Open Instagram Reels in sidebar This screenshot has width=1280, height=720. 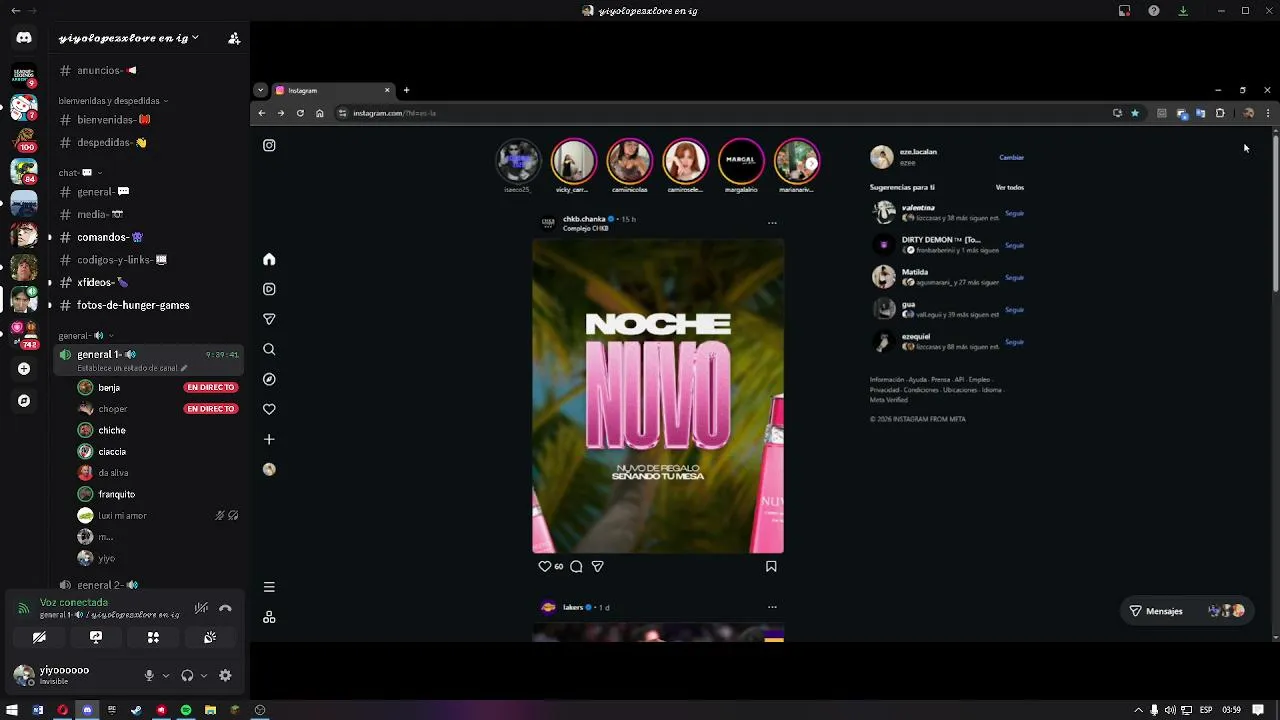pyautogui.click(x=269, y=289)
